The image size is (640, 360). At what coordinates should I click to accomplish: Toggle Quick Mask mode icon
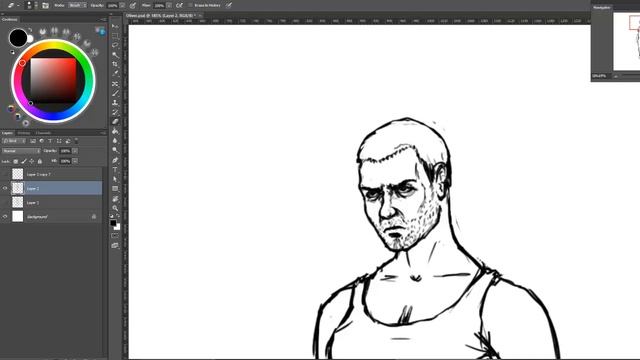tap(115, 236)
